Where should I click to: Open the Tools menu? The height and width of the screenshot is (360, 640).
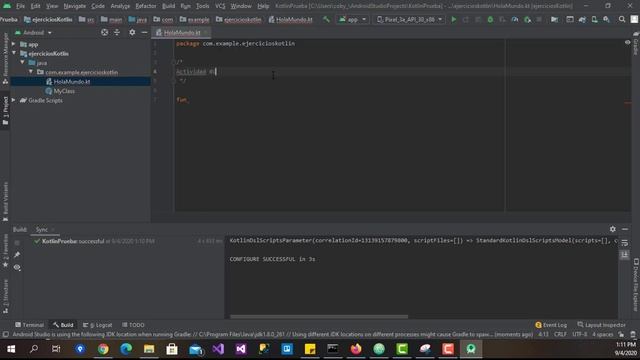(x=202, y=6)
